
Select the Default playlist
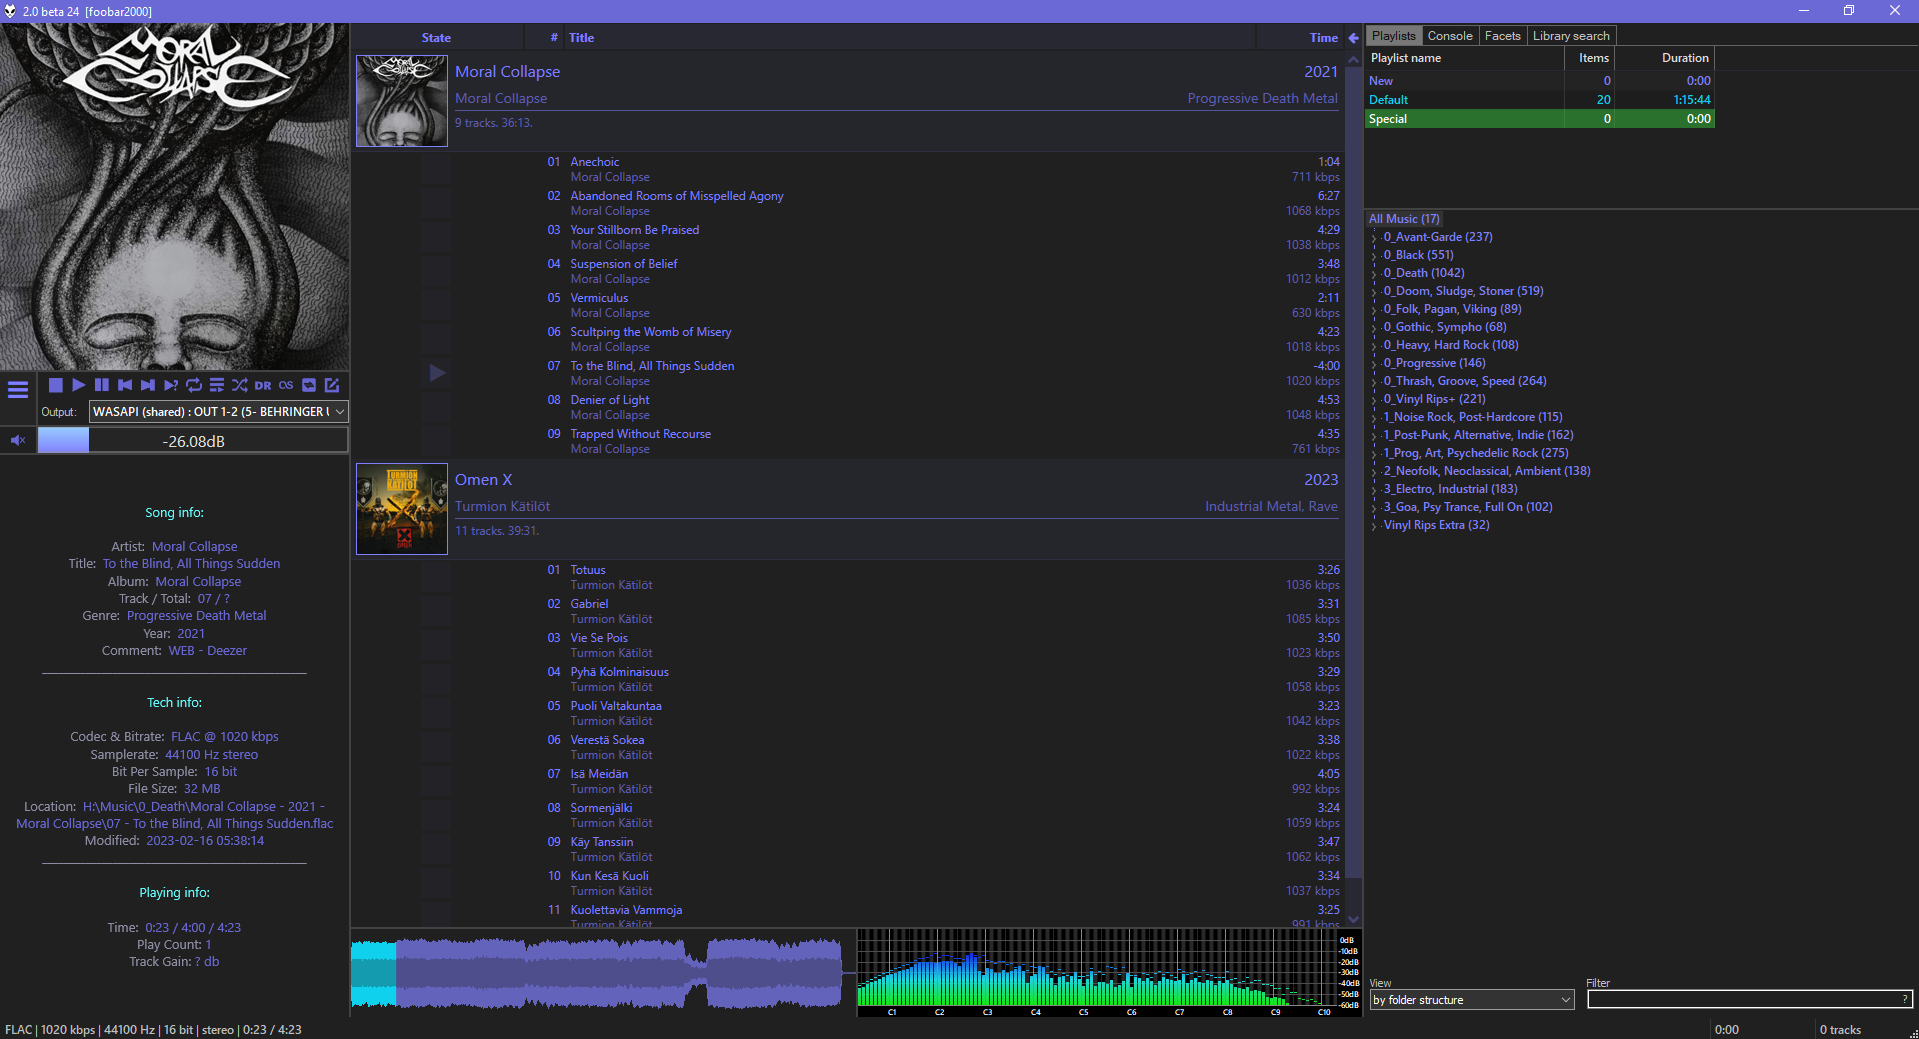pos(1389,100)
